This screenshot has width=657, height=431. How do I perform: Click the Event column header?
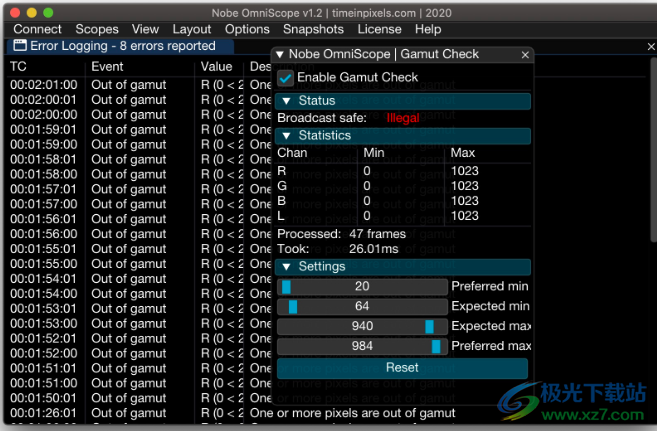pos(107,67)
